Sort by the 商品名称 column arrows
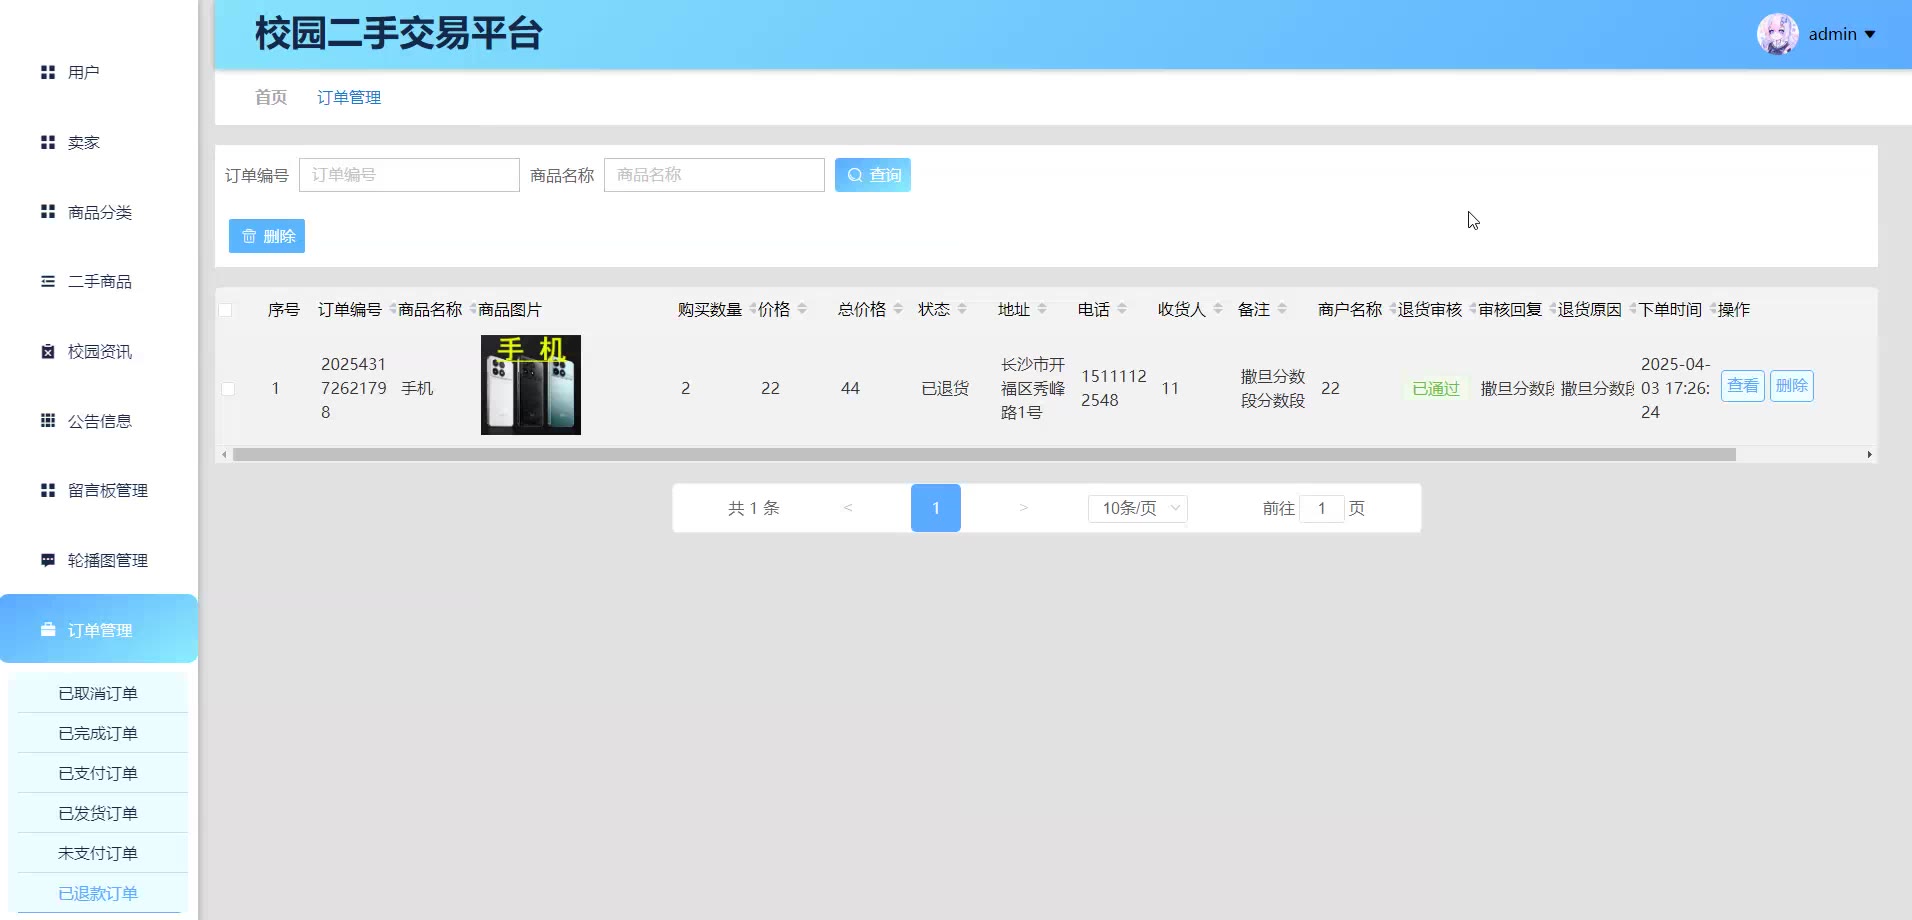This screenshot has height=920, width=1912. (x=473, y=309)
